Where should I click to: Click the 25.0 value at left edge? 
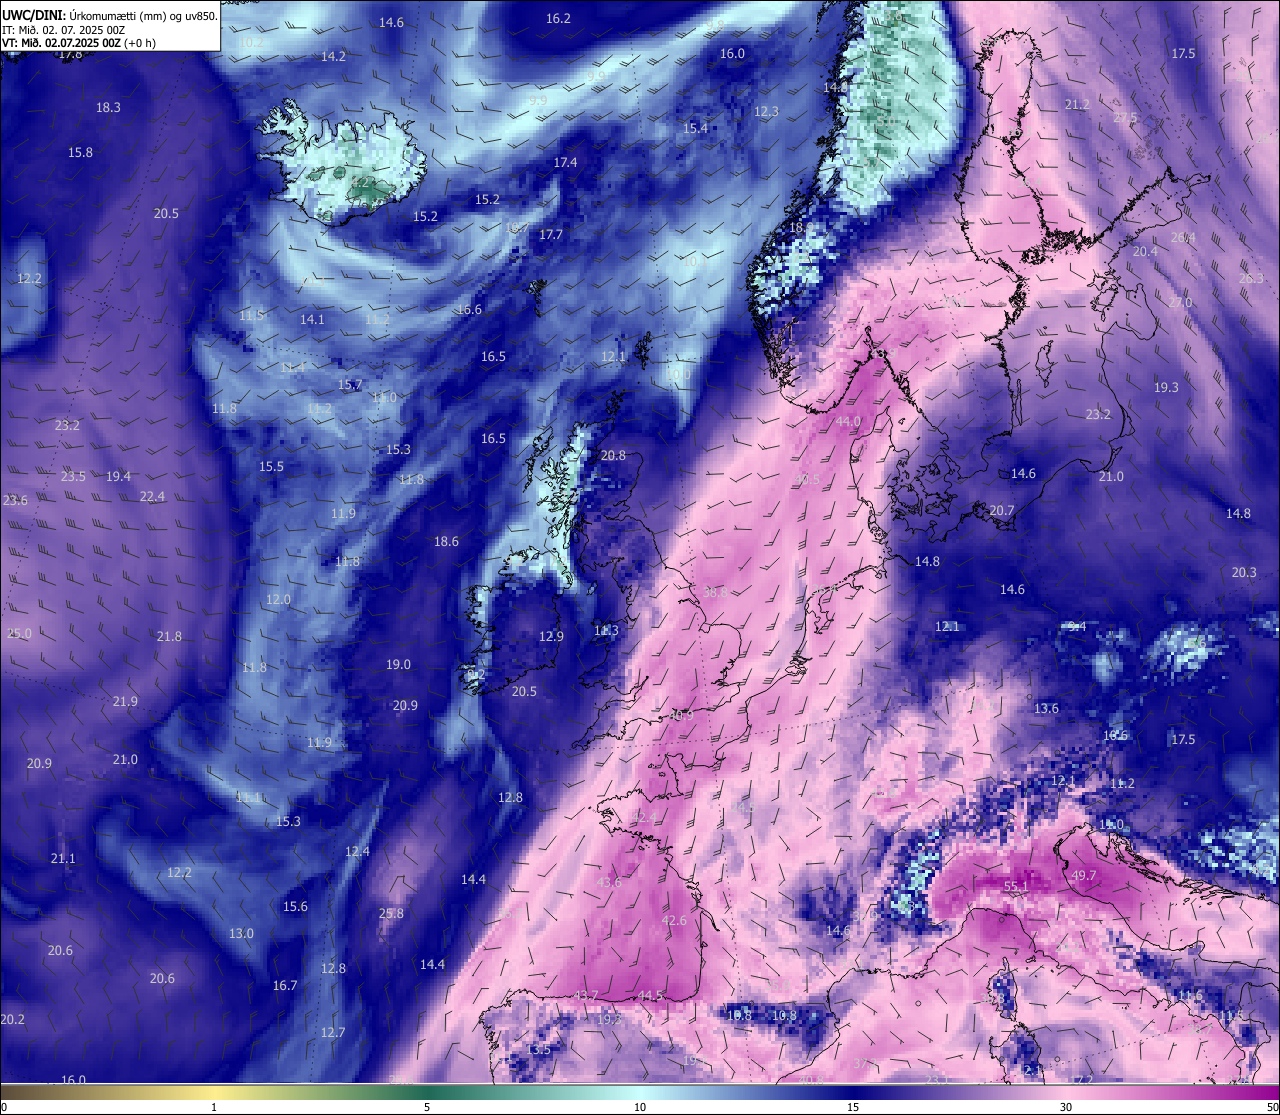(20, 634)
